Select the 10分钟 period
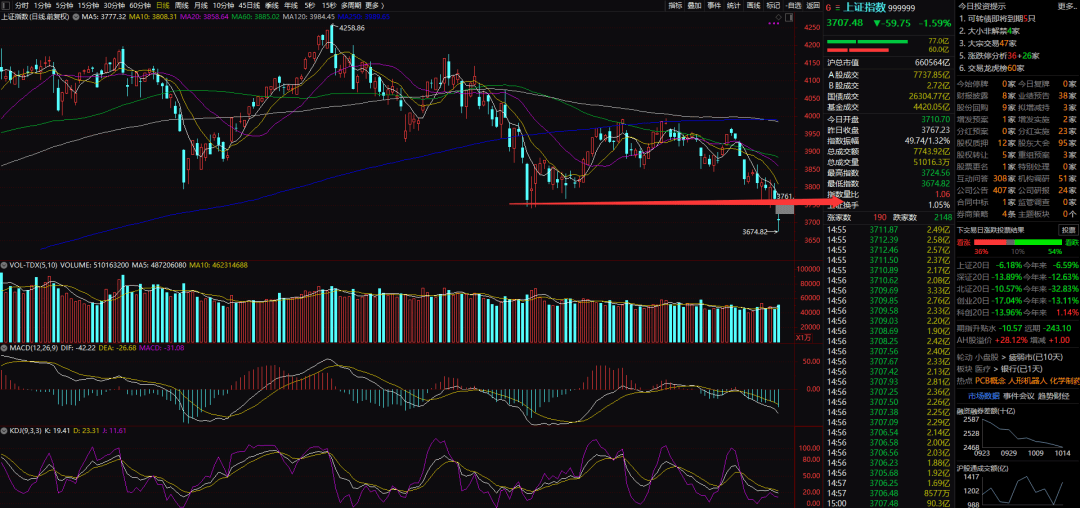The height and width of the screenshot is (508, 1080). point(223,6)
